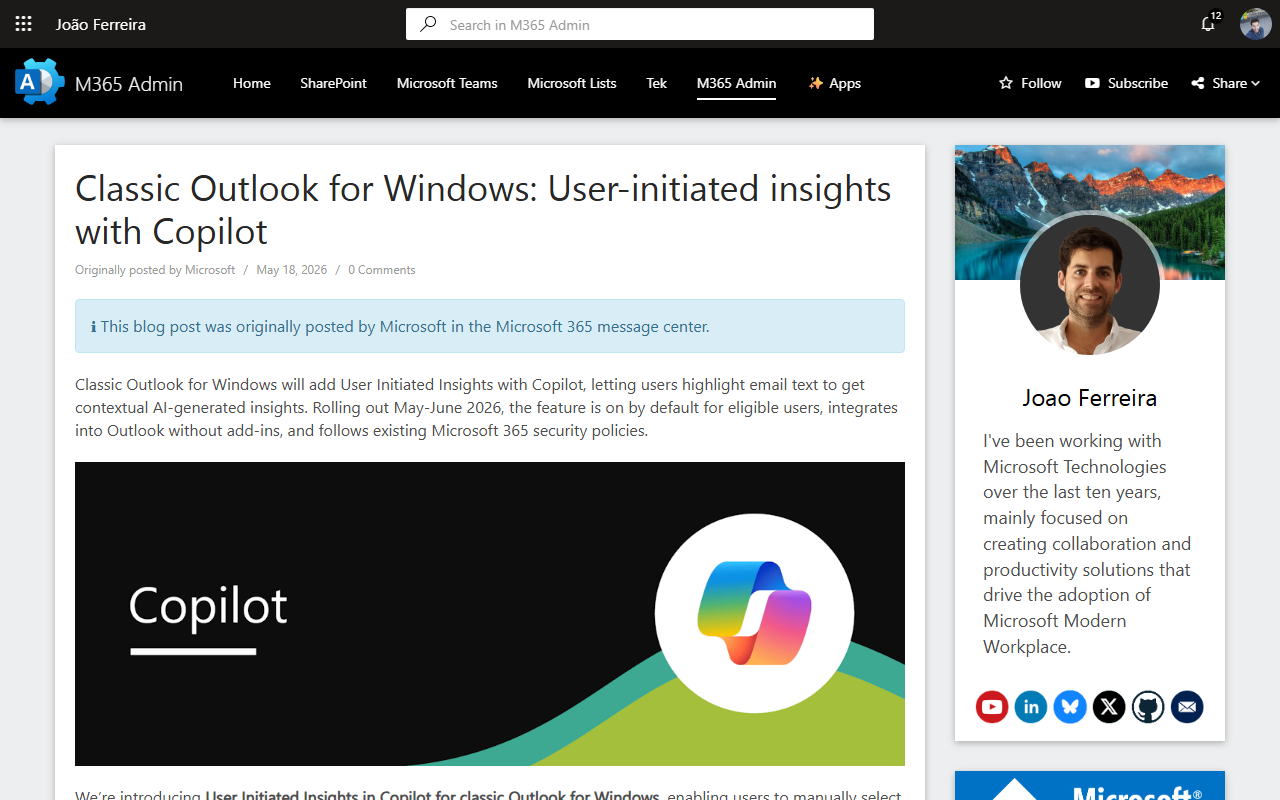The width and height of the screenshot is (1280, 800).
Task: Open the user profile avatar menu
Action: coord(1255,24)
